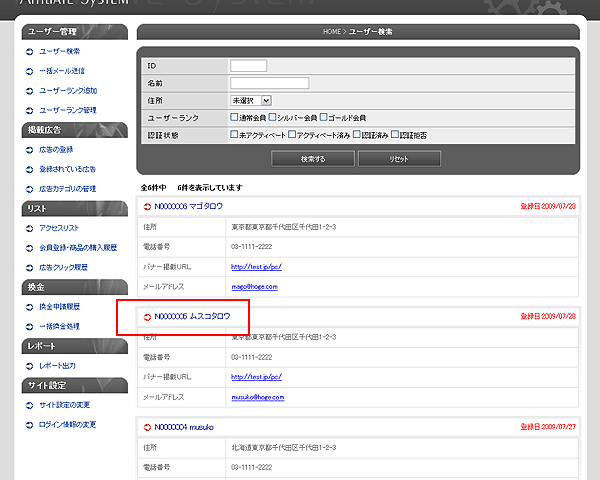This screenshot has height=480, width=600.
Task: Tick the ゴールド会員 checkbox
Action: (324, 117)
